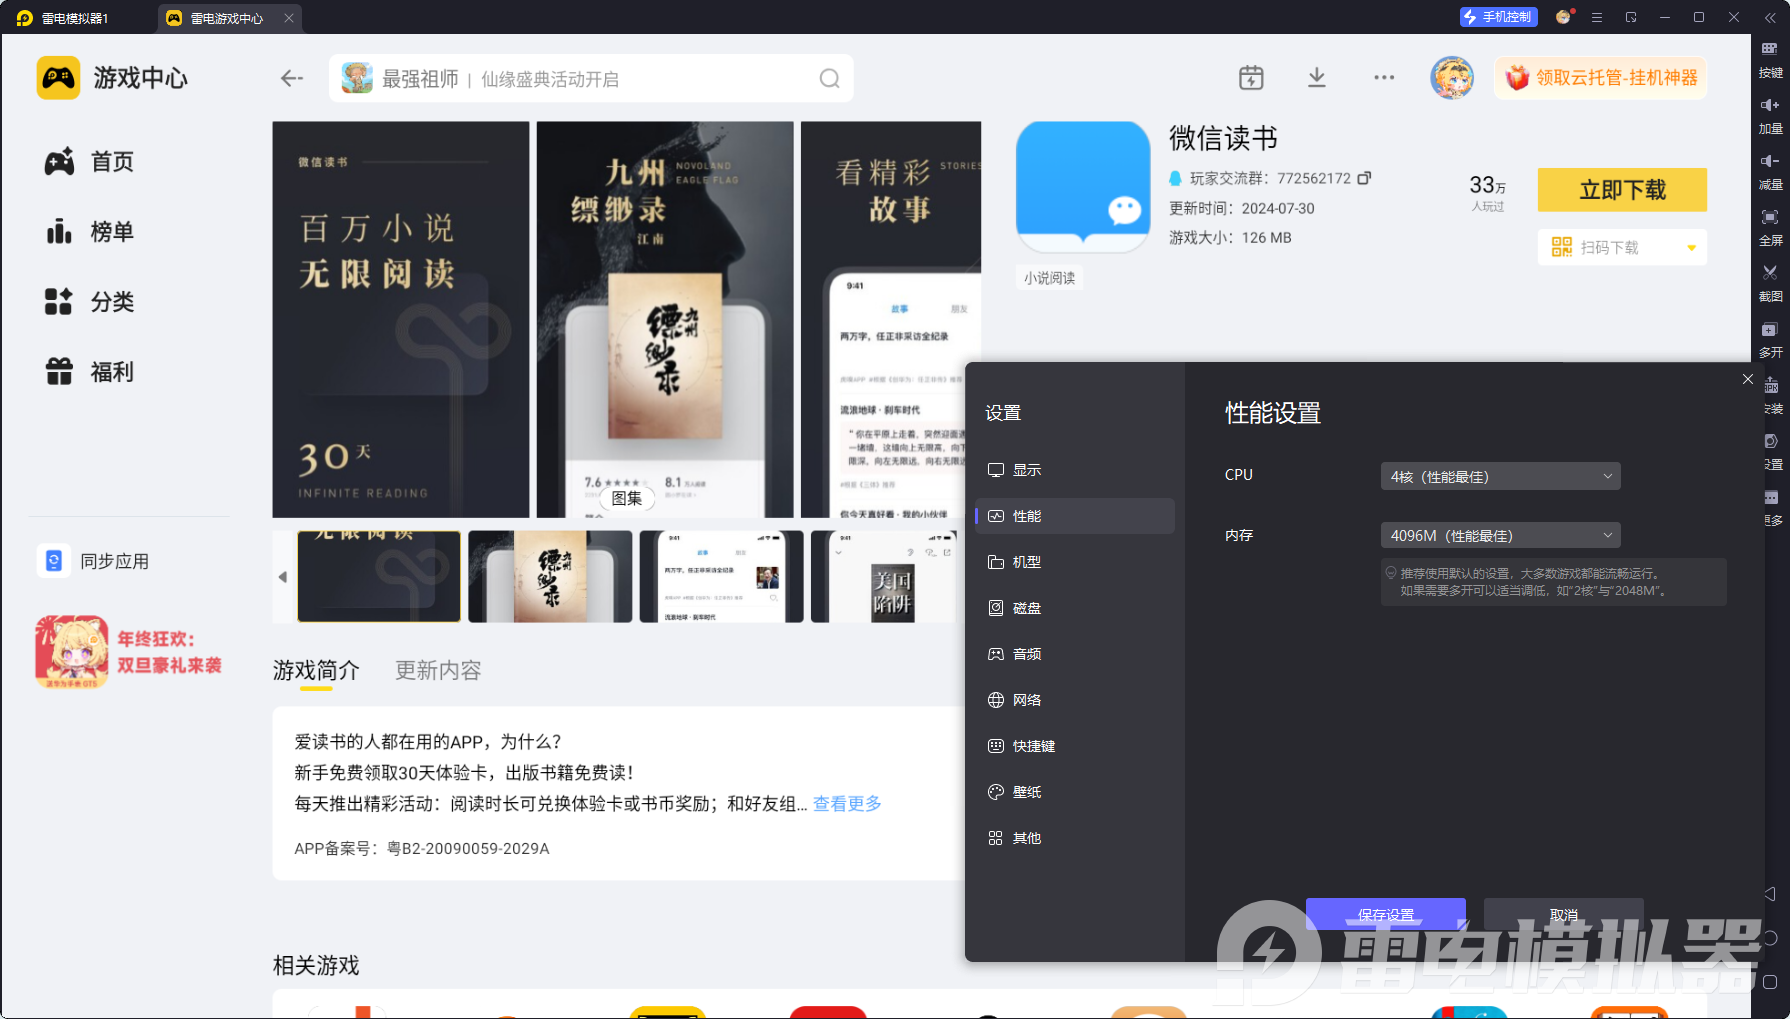The height and width of the screenshot is (1019, 1790).
Task: Go to 首页 in game center sidebar
Action: (89, 162)
